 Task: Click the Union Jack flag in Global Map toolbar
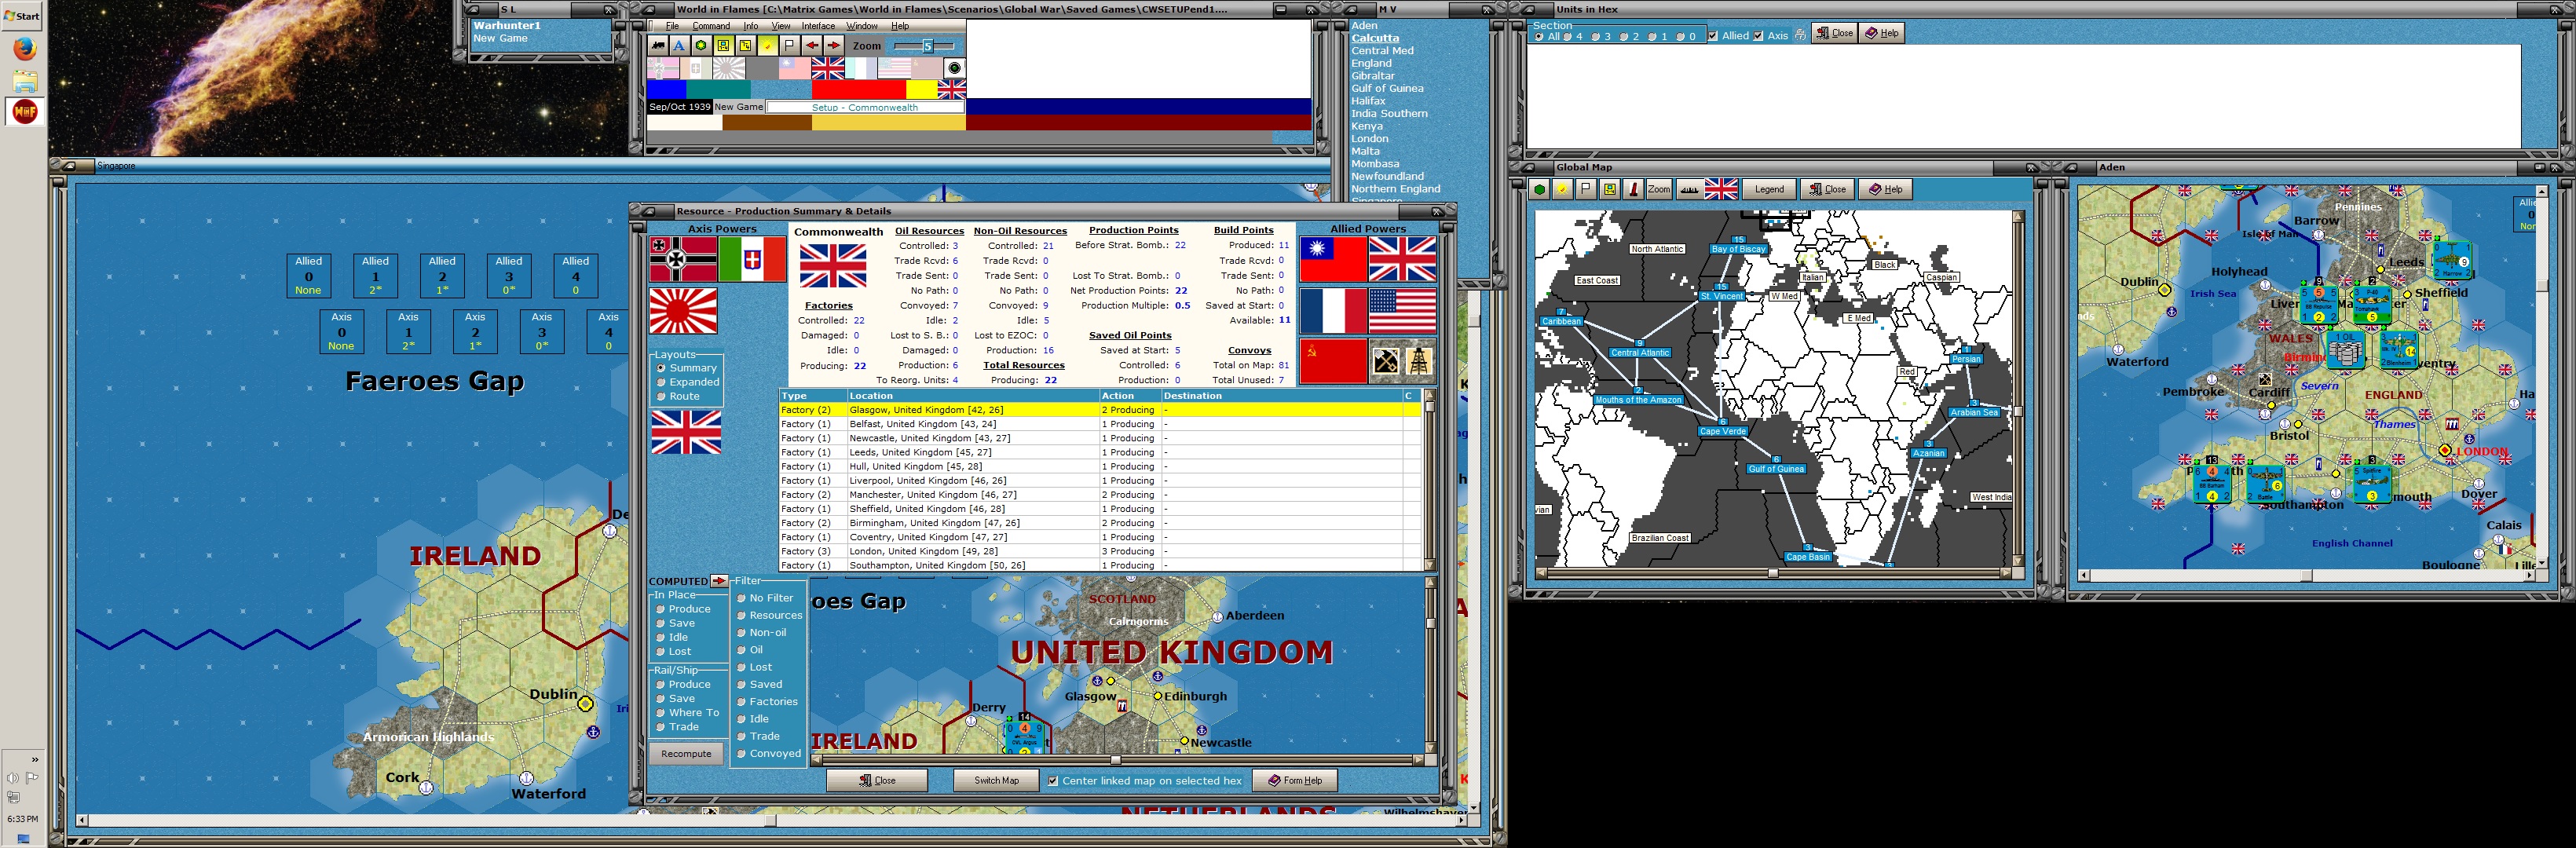pos(1721,189)
